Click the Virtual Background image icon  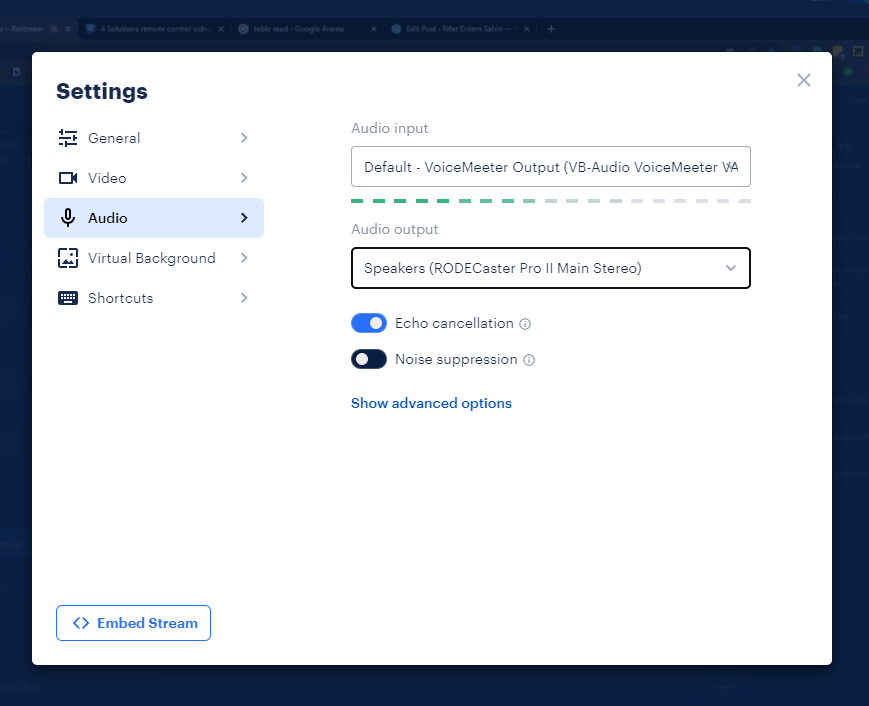[x=68, y=258]
